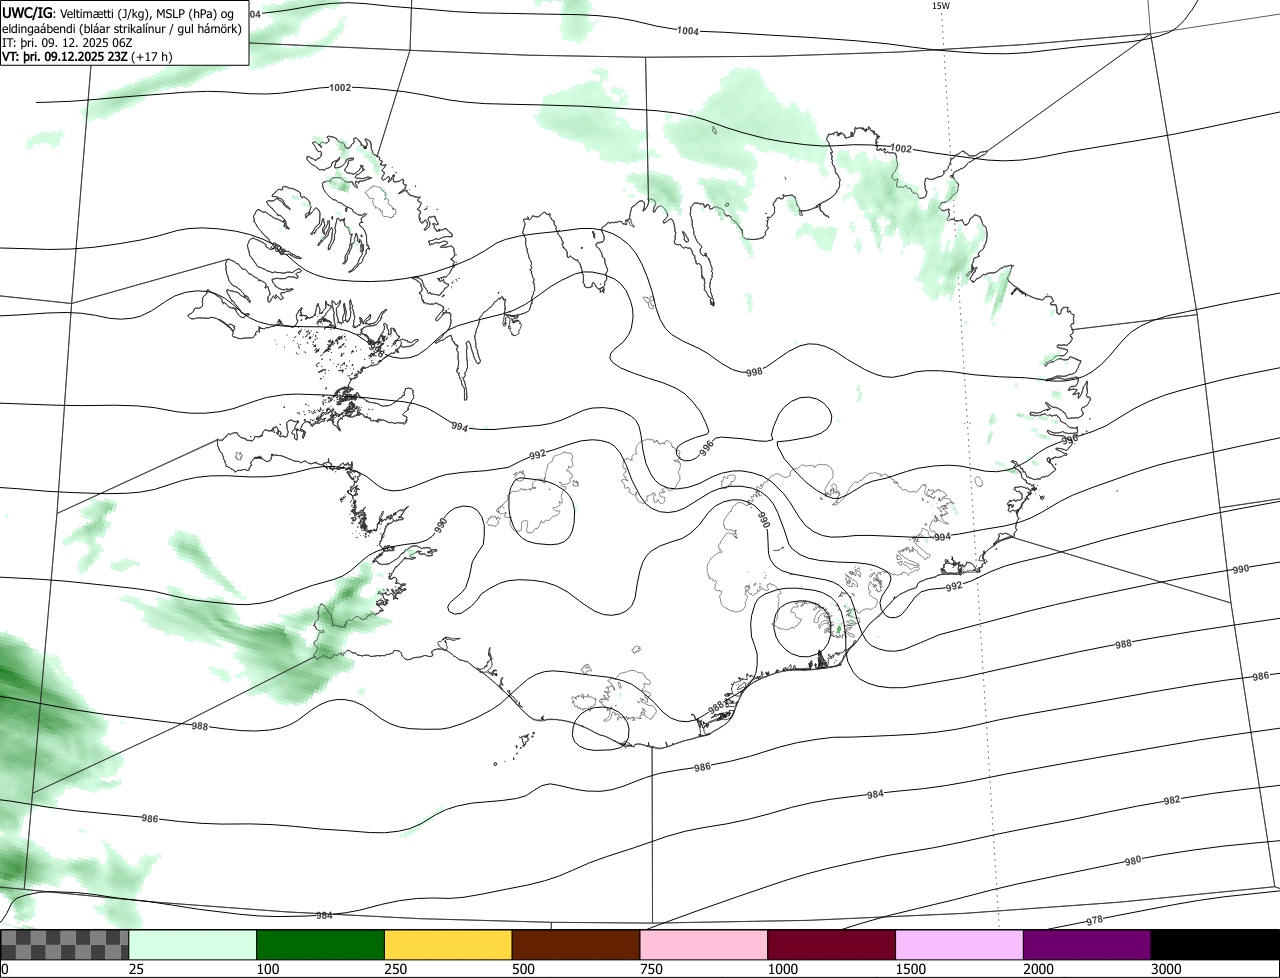Click the dark purple 2000–3000 legend swatch
The image size is (1280, 978).
tap(1087, 945)
